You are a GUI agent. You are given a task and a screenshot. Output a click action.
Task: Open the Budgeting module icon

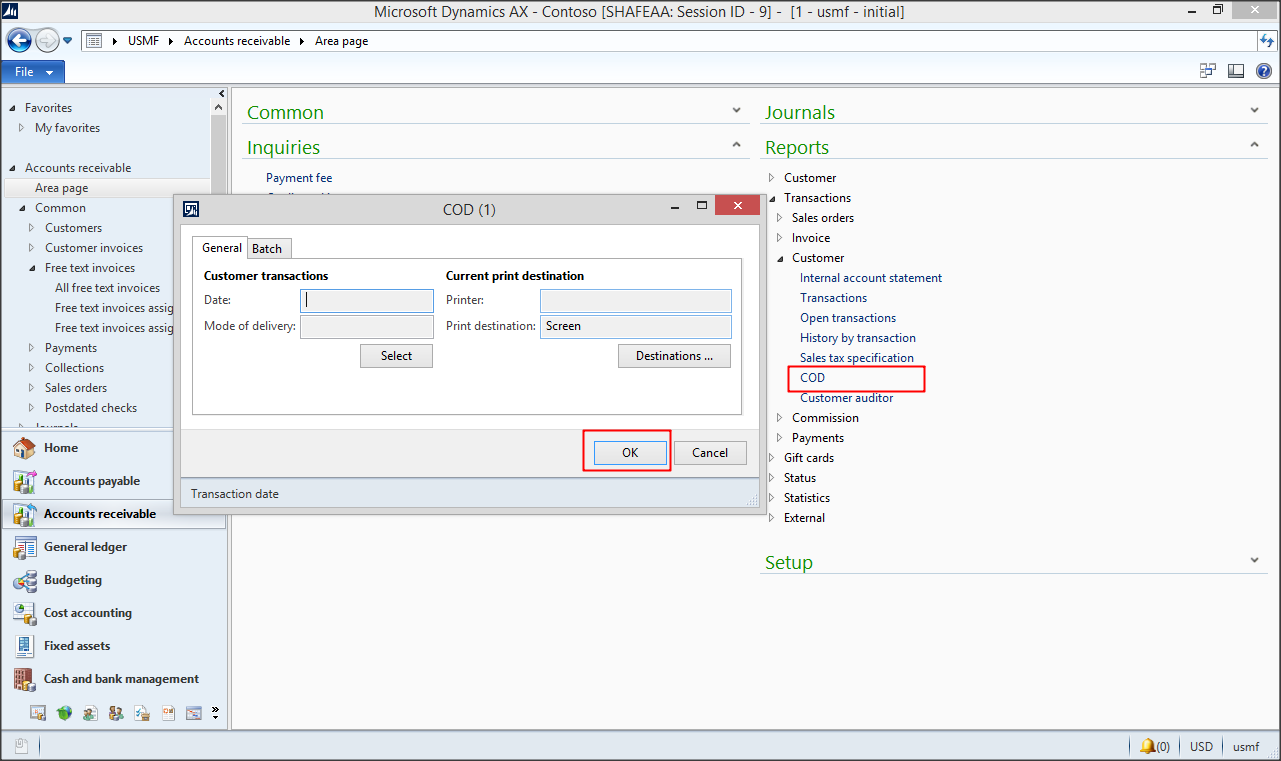pos(24,580)
